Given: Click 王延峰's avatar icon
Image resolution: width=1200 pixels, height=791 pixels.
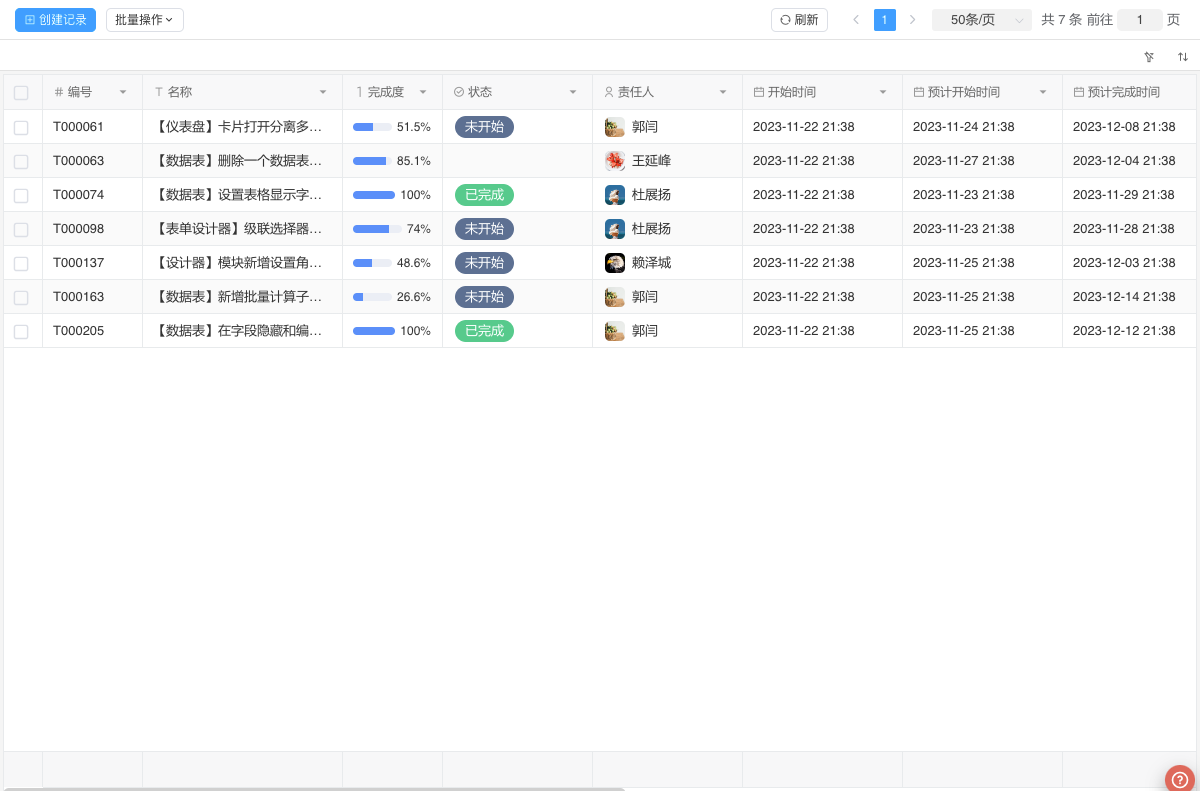Looking at the screenshot, I should pos(615,161).
